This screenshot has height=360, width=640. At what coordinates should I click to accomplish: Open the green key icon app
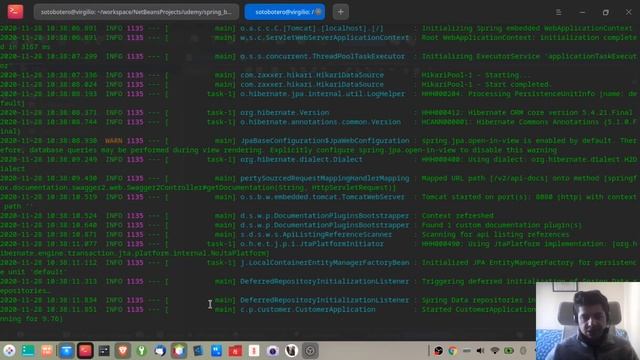click(x=141, y=351)
